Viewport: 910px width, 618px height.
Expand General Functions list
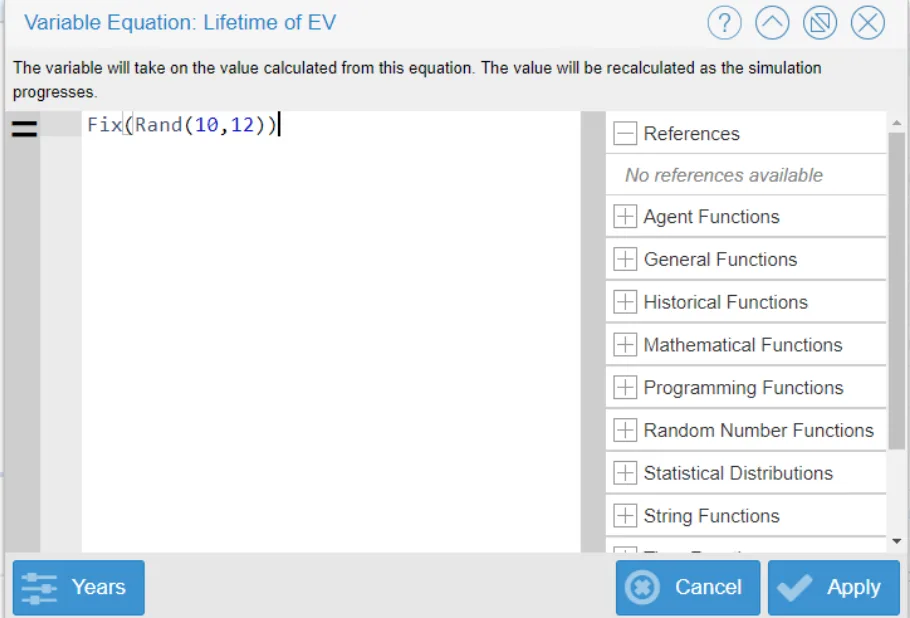click(x=625, y=259)
